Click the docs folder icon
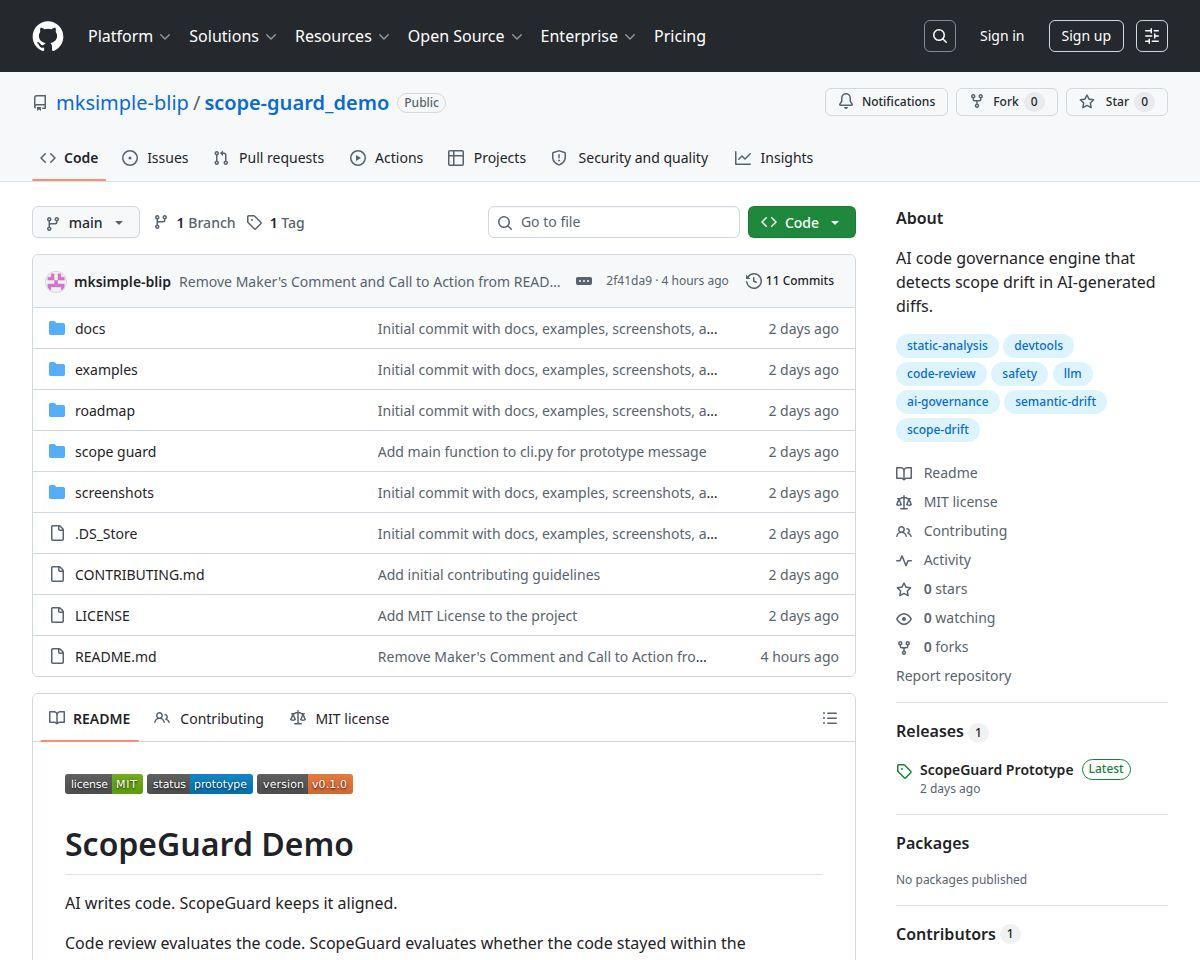 coord(57,329)
